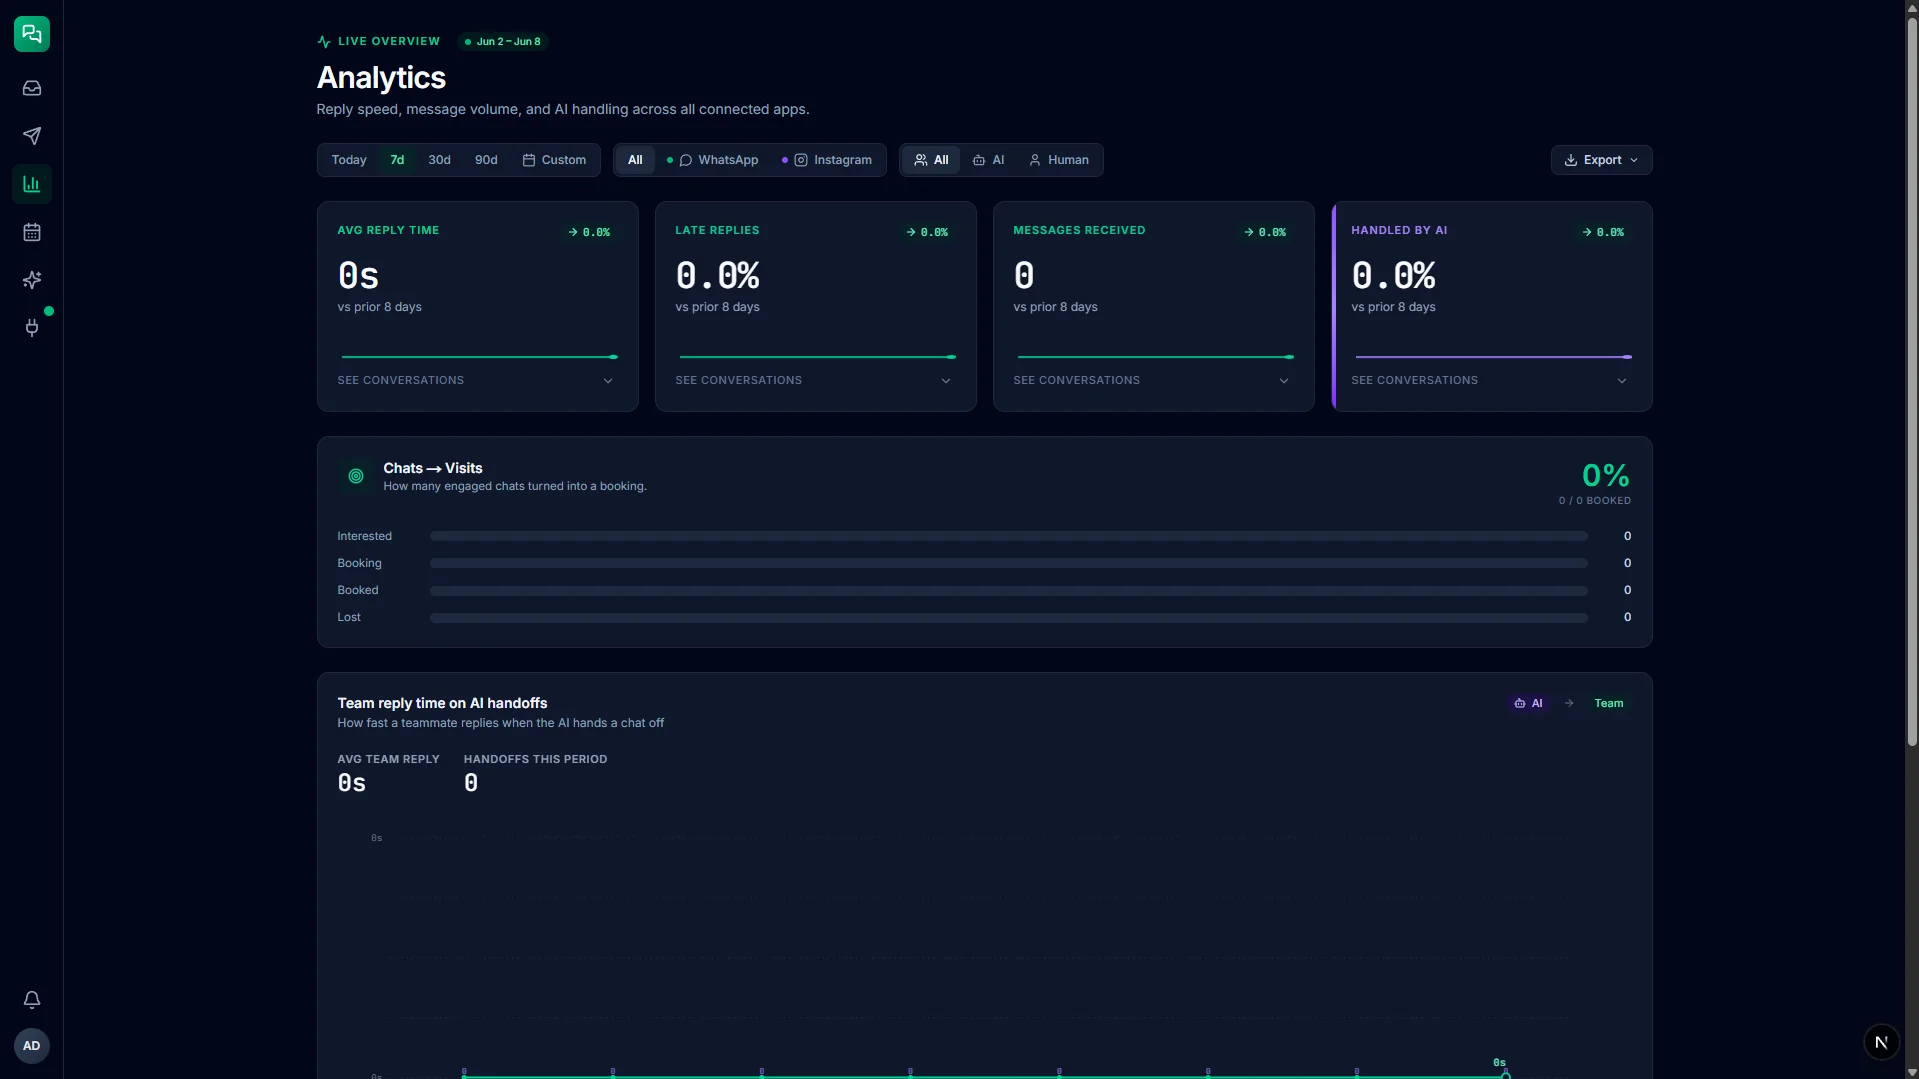
Task: Click See Conversations under Avg Reply Time
Action: [400, 381]
